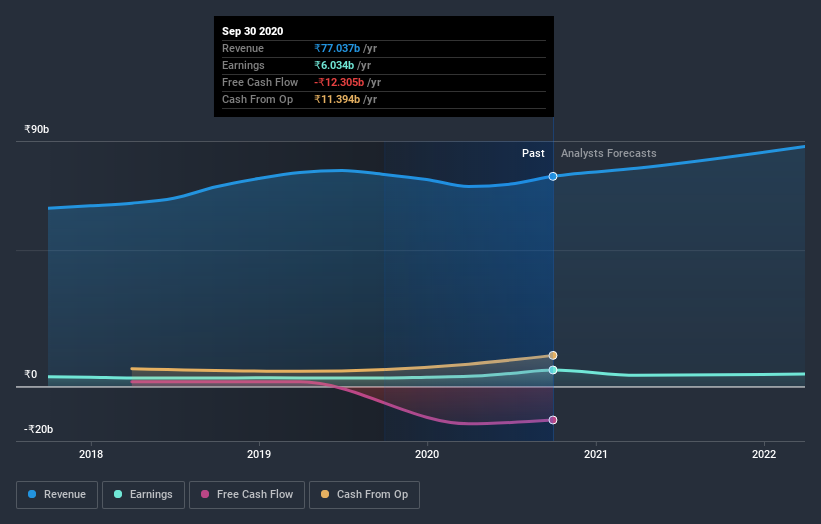
Task: Click the Sep 30 2020 tooltip date
Action: pyautogui.click(x=252, y=31)
